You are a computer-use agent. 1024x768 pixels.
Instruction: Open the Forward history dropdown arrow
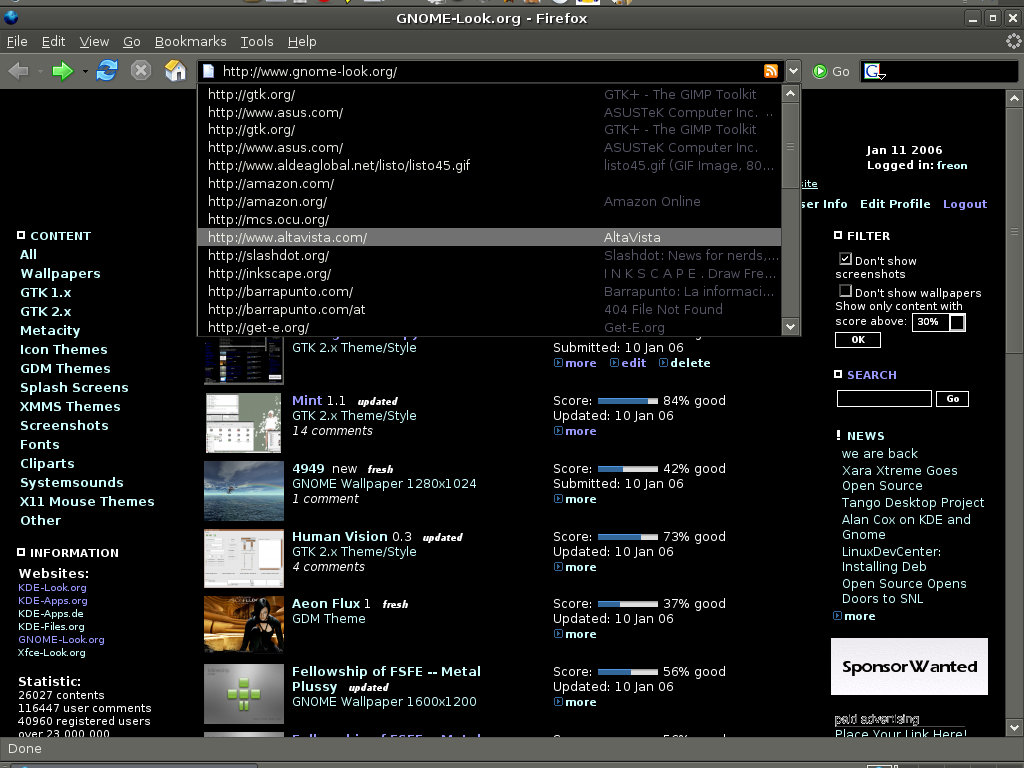pyautogui.click(x=85, y=71)
